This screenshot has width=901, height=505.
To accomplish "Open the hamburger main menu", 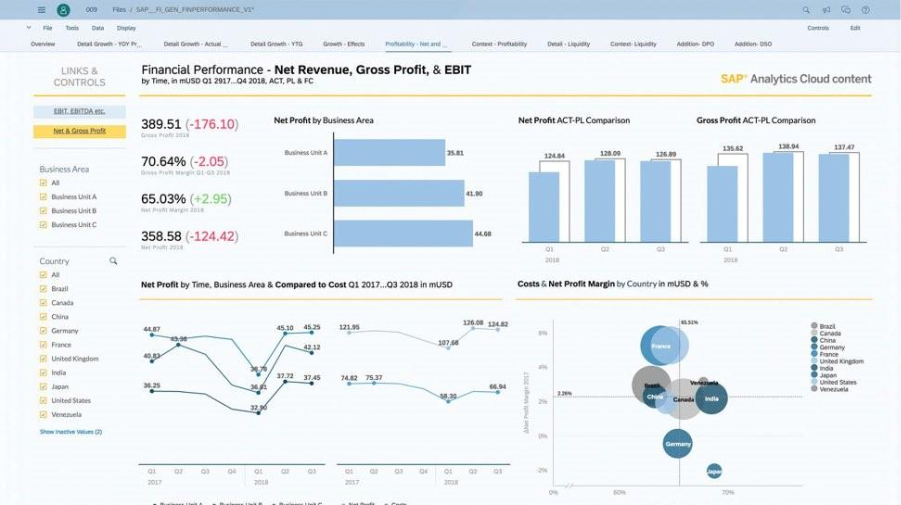I will [x=40, y=10].
